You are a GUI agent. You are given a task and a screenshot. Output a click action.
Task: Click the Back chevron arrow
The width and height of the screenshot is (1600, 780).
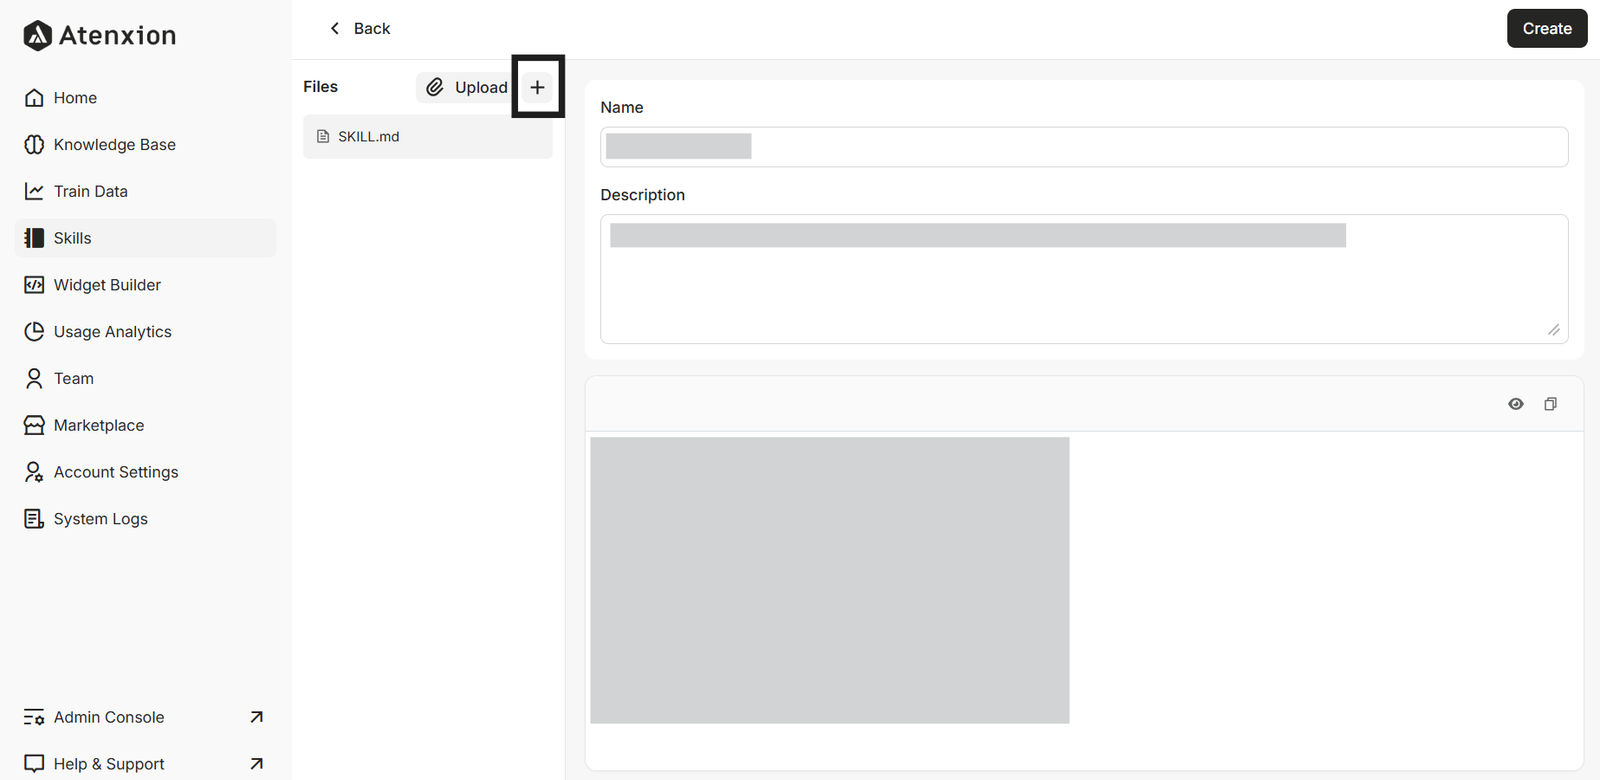pos(335,28)
